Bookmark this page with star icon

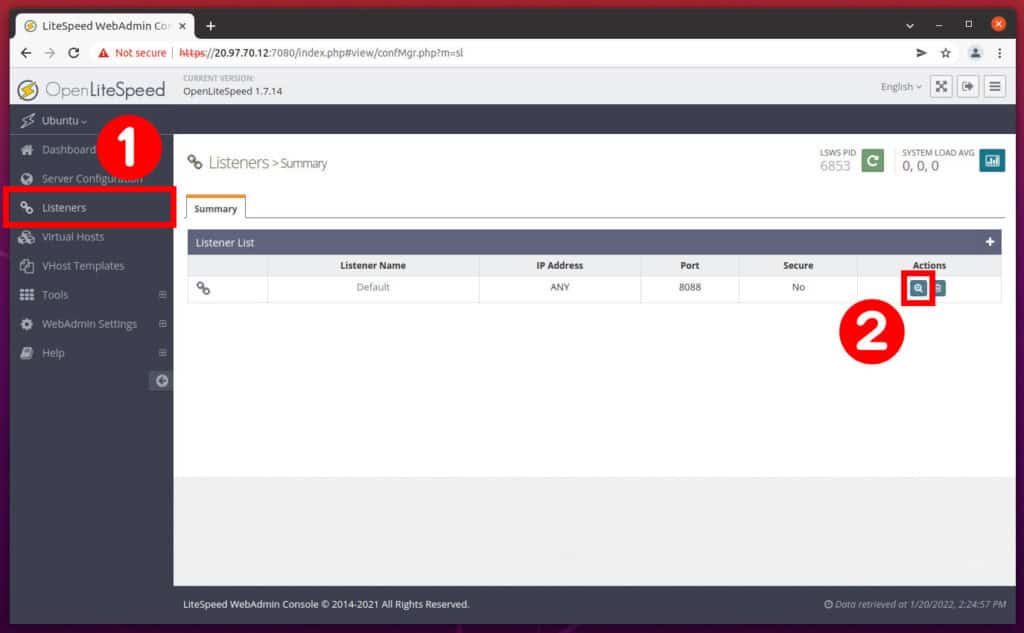point(946,53)
